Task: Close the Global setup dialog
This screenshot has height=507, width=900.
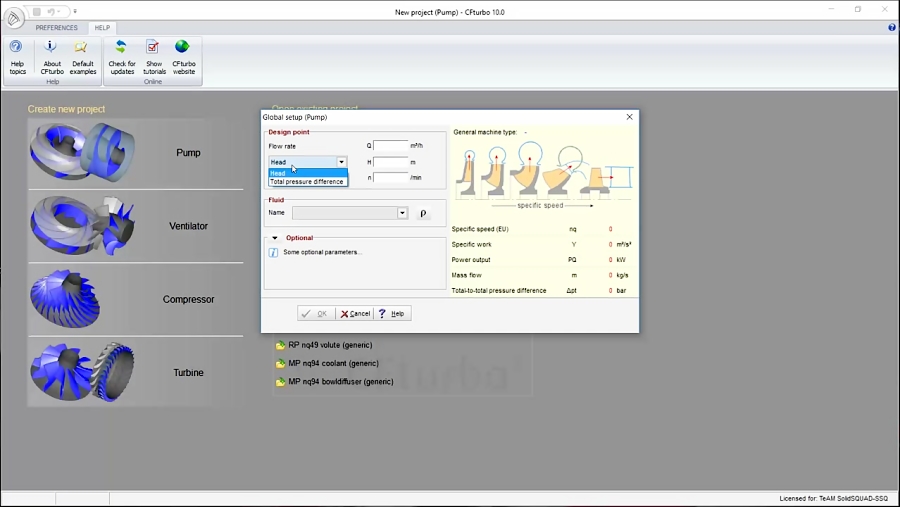Action: [629, 117]
